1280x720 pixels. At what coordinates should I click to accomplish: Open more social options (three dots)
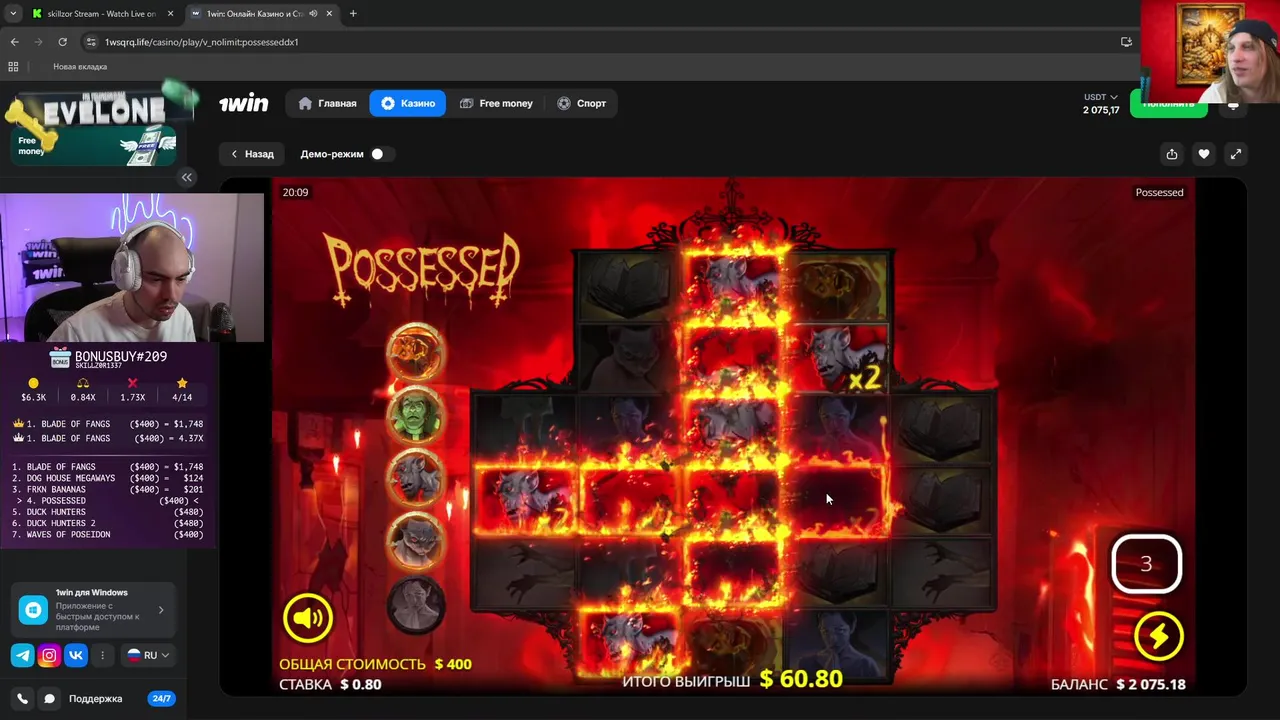click(102, 655)
